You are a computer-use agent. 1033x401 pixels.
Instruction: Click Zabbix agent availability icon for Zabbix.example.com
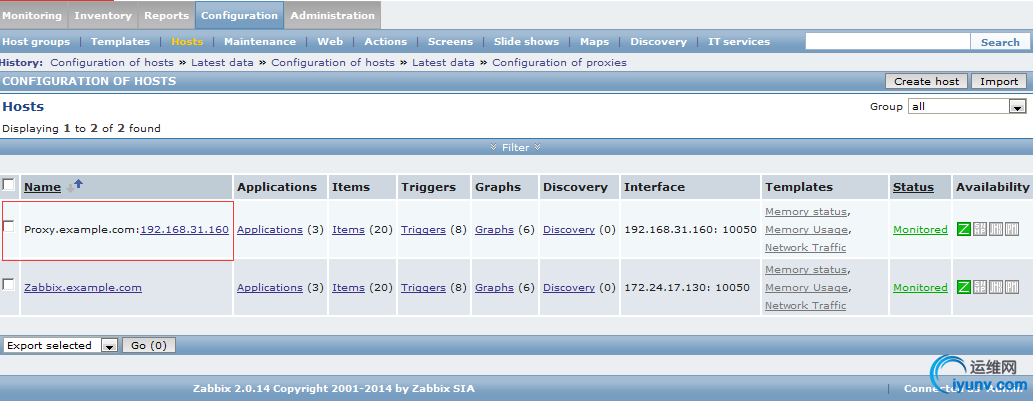(963, 287)
